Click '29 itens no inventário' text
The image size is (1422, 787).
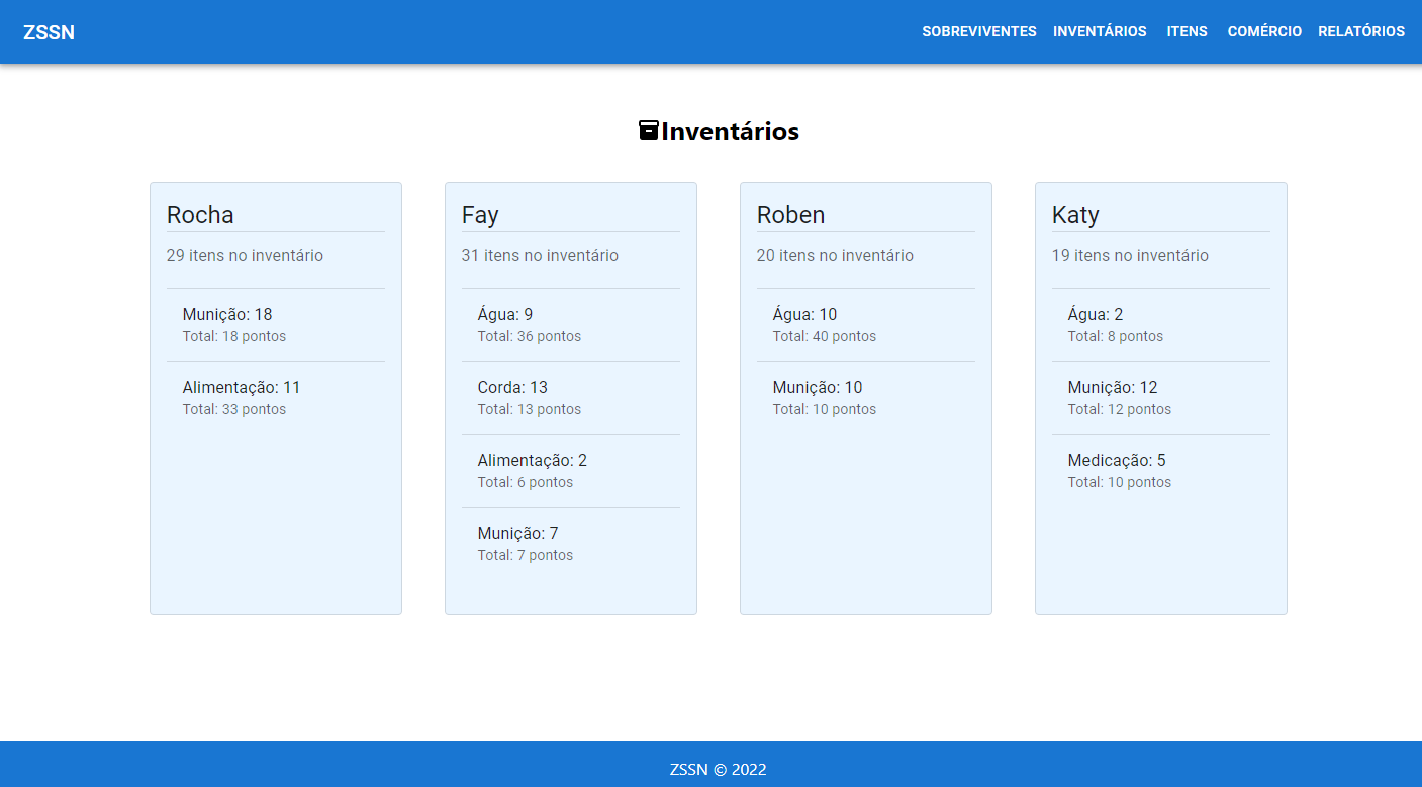pos(245,255)
